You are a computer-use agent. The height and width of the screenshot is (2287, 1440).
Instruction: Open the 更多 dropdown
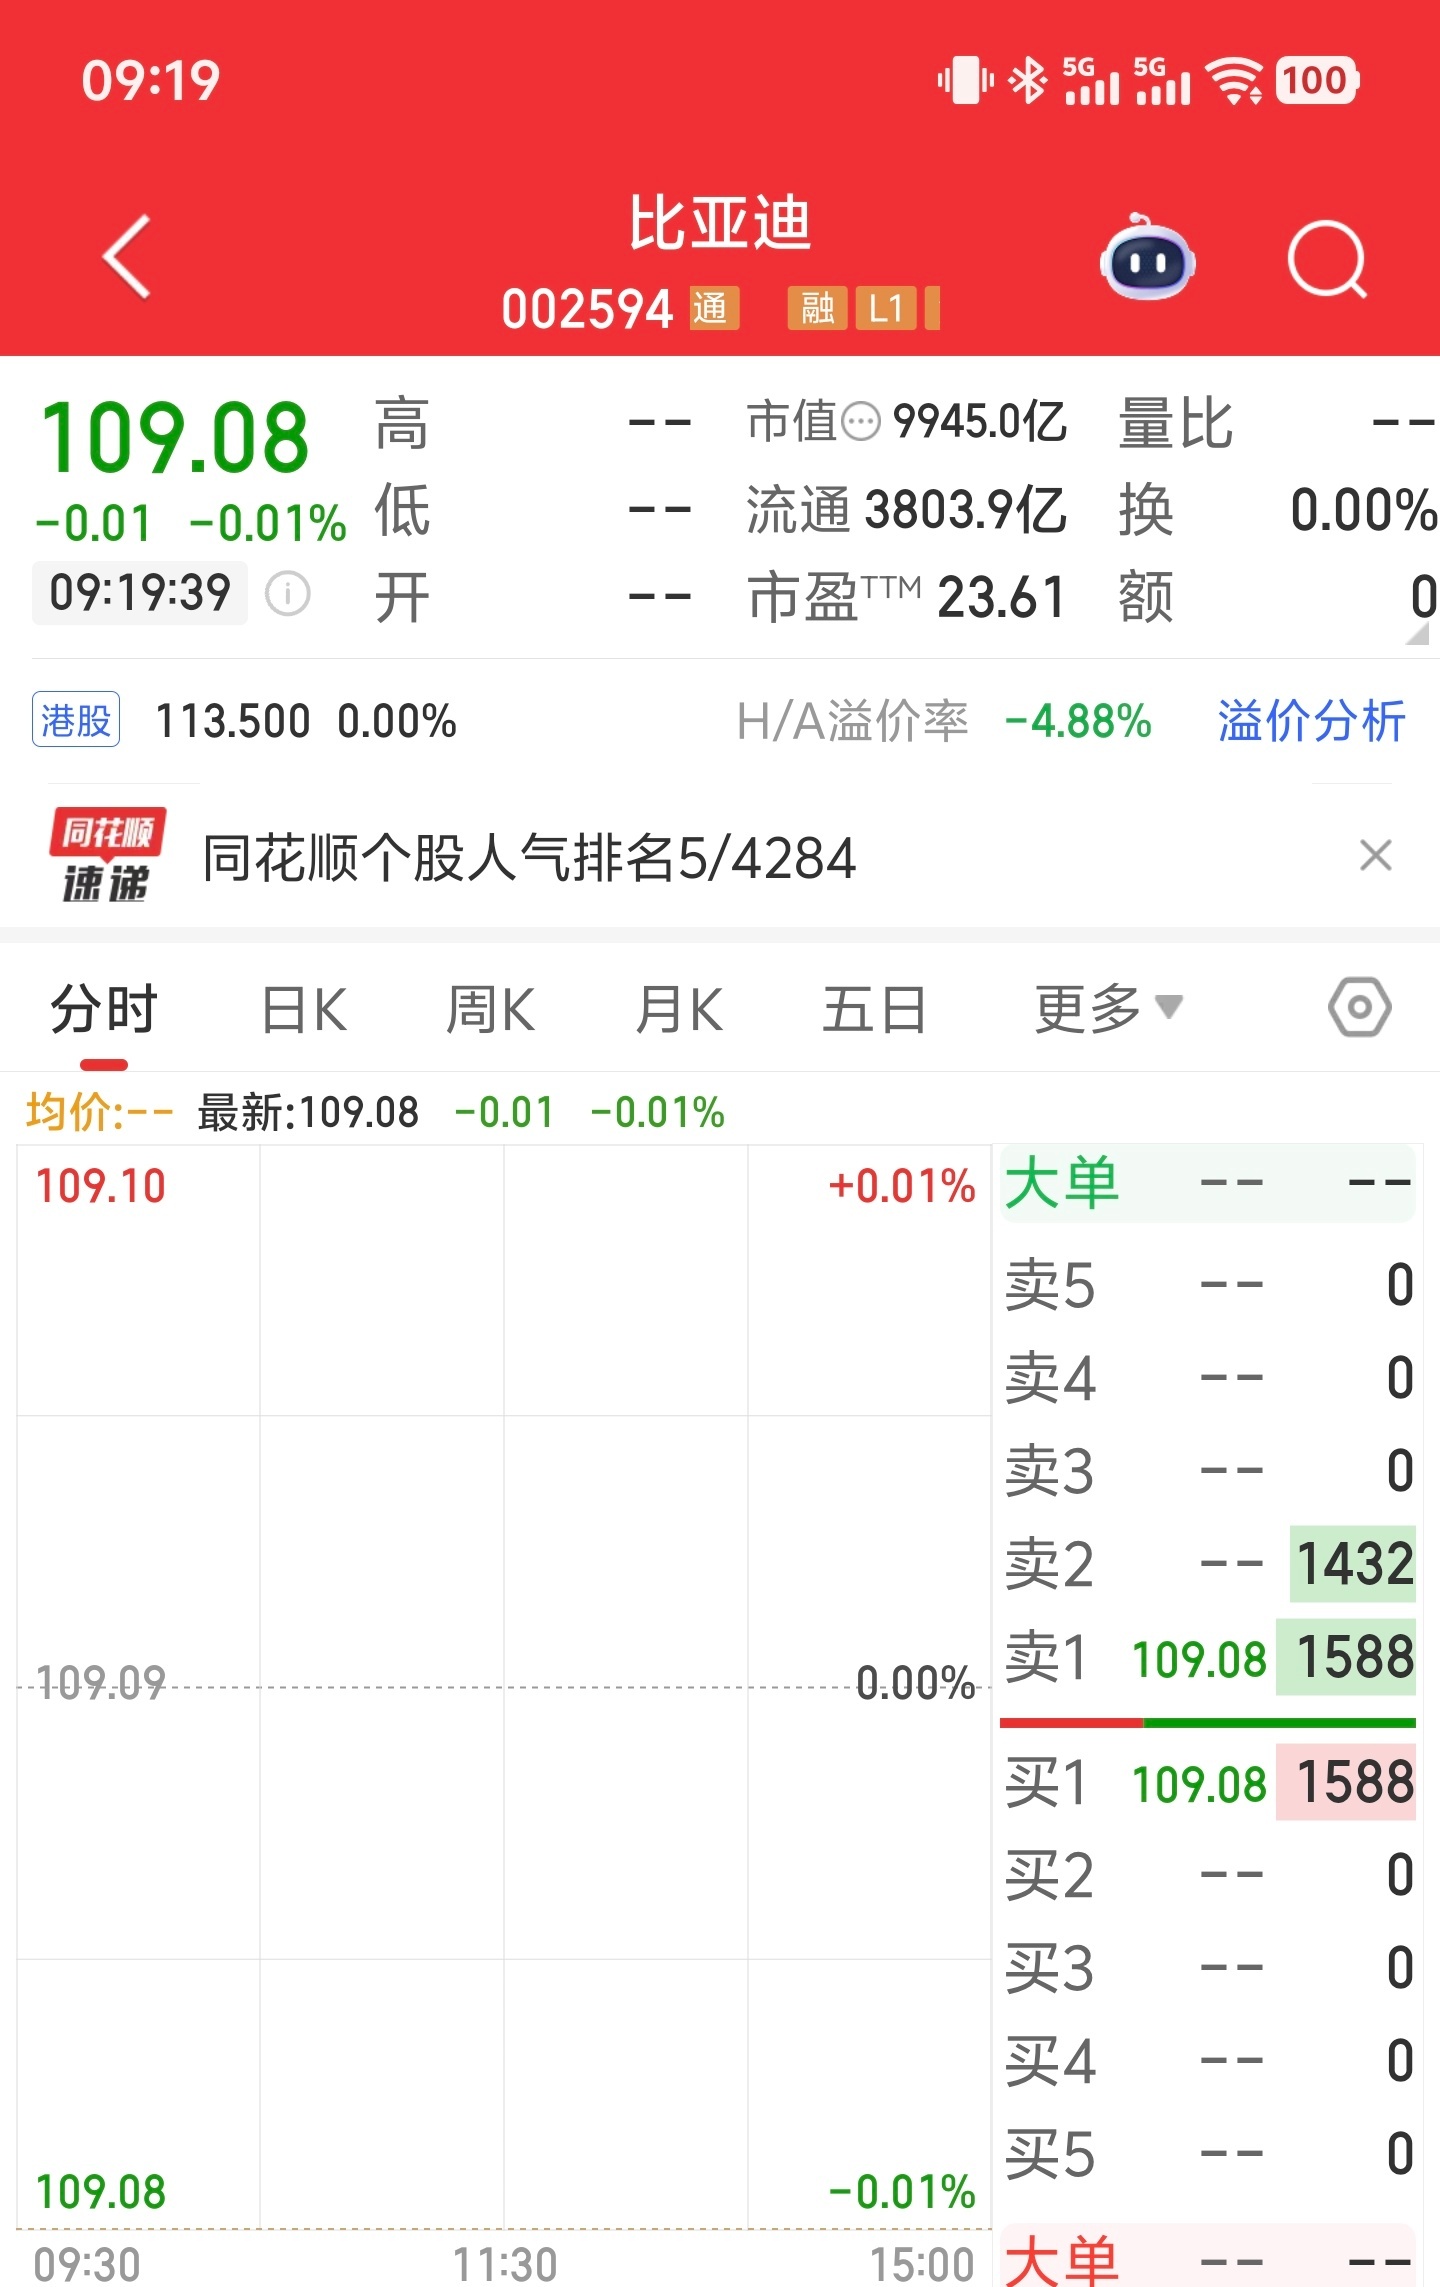pyautogui.click(x=1108, y=1008)
